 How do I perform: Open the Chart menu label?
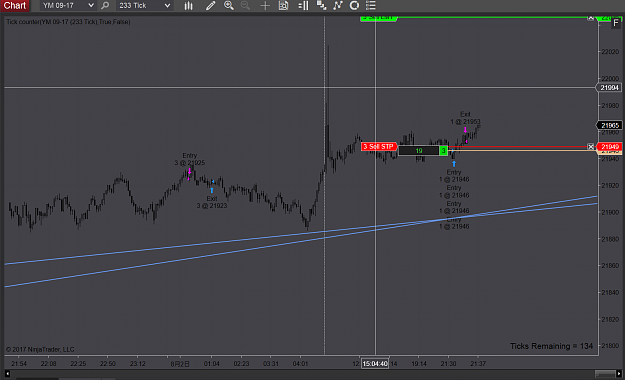(15, 6)
